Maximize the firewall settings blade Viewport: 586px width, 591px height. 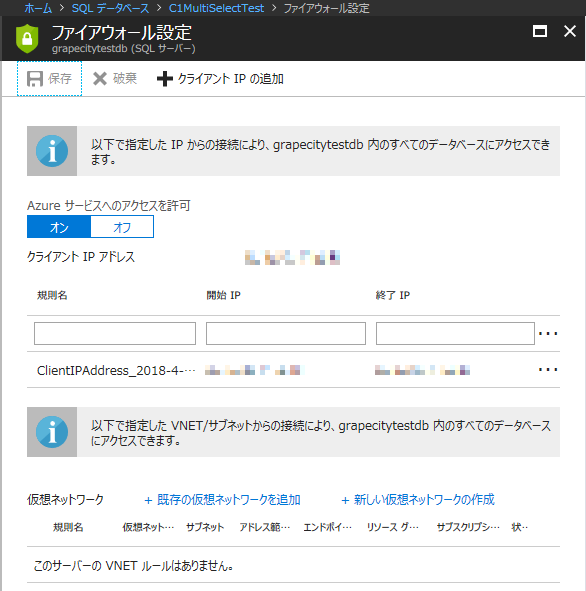click(x=540, y=31)
